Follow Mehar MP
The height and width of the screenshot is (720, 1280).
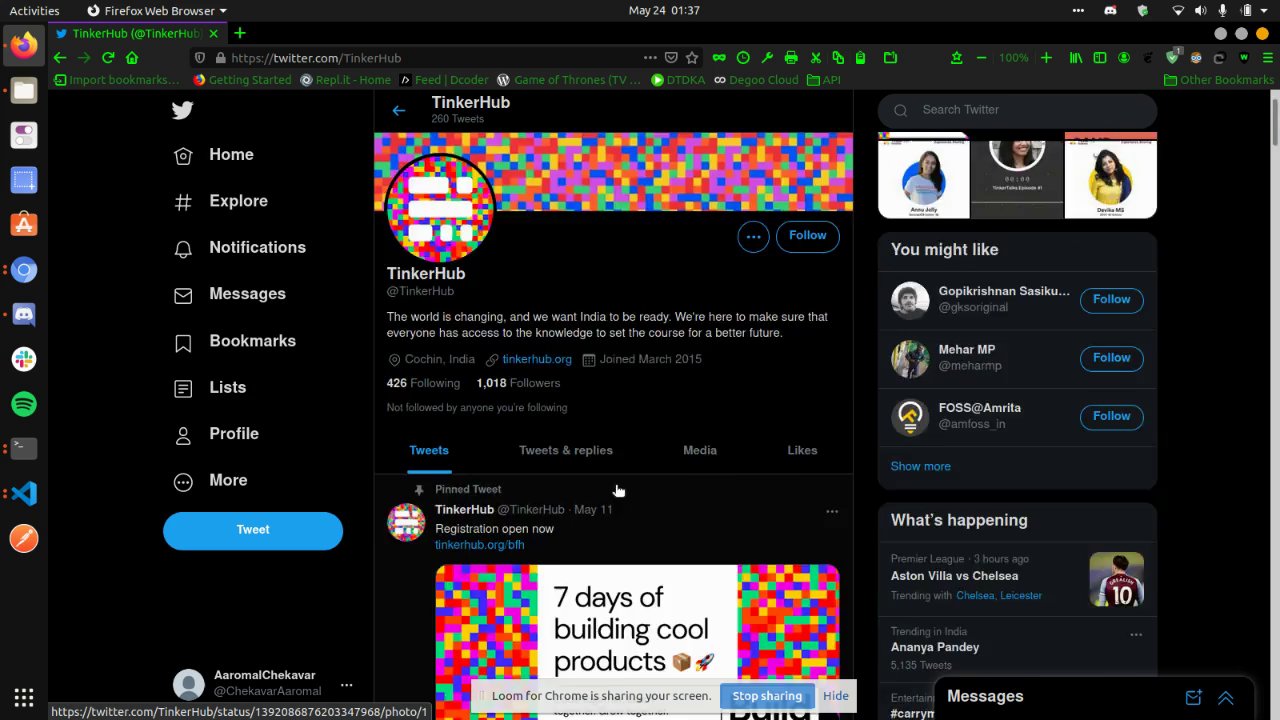(1111, 358)
